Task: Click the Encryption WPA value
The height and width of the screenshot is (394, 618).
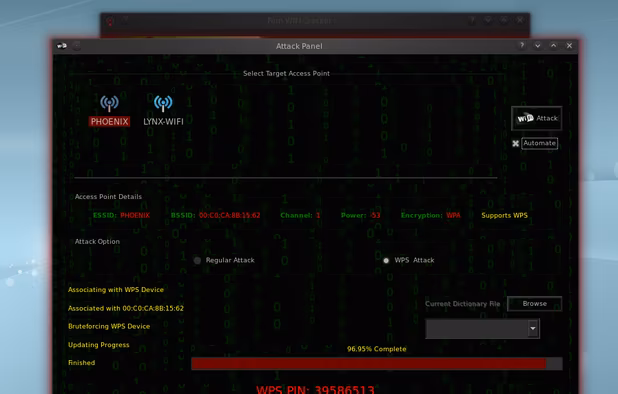Action: coord(453,216)
